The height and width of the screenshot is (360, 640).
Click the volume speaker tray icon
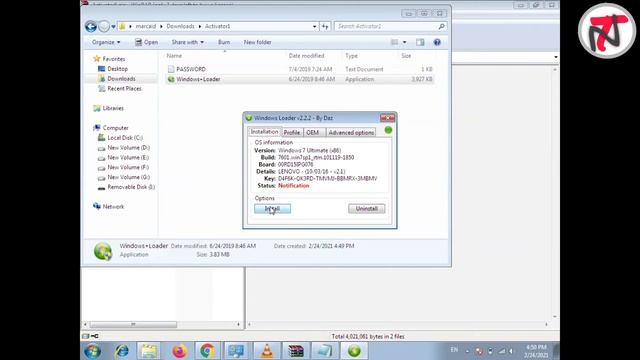pyautogui.click(x=511, y=351)
